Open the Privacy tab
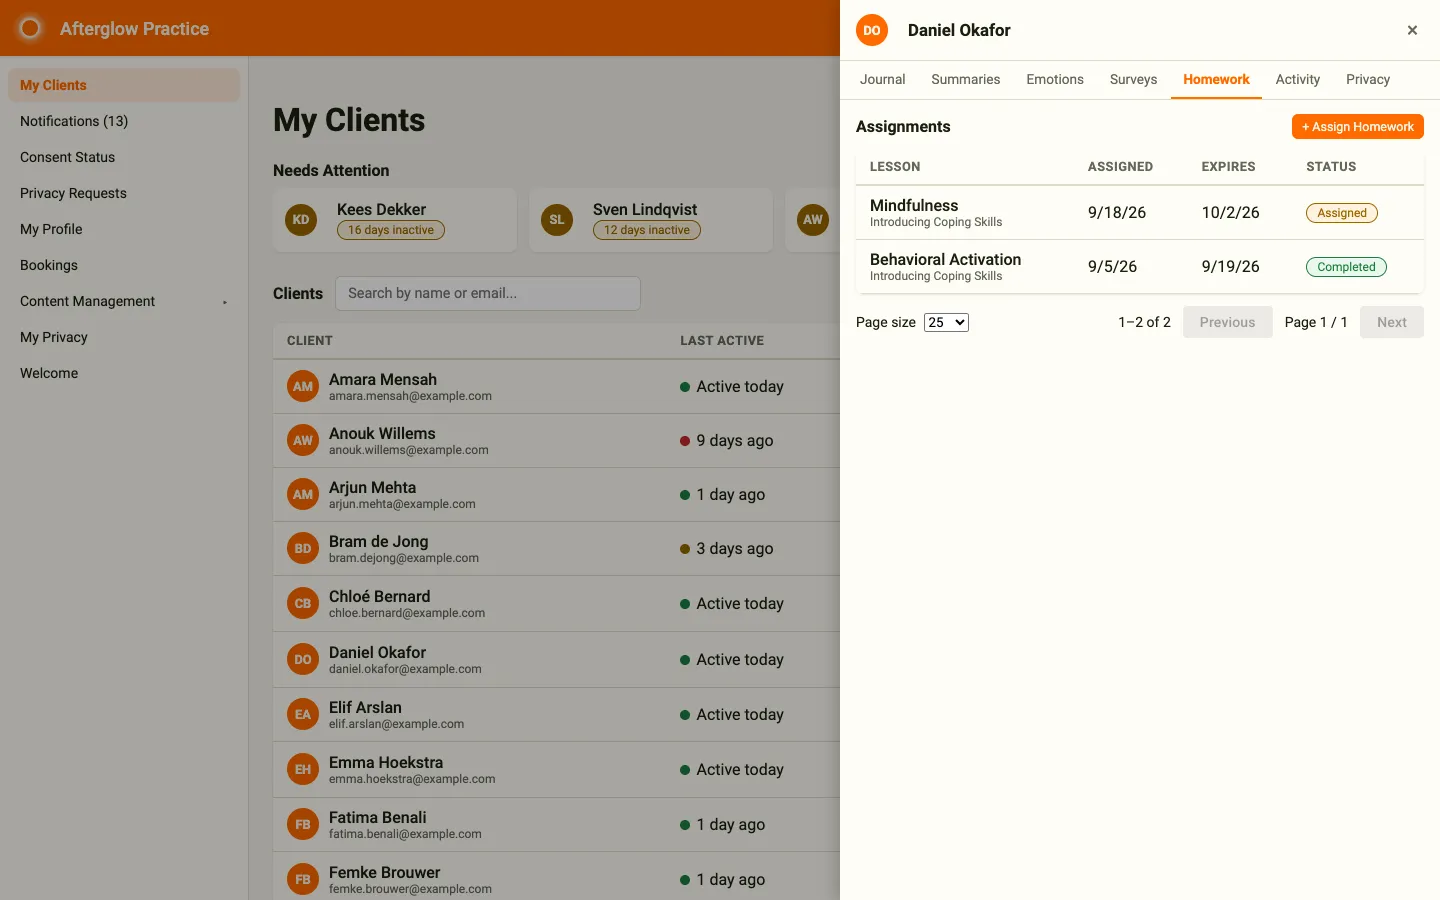The width and height of the screenshot is (1440, 900). [x=1368, y=79]
